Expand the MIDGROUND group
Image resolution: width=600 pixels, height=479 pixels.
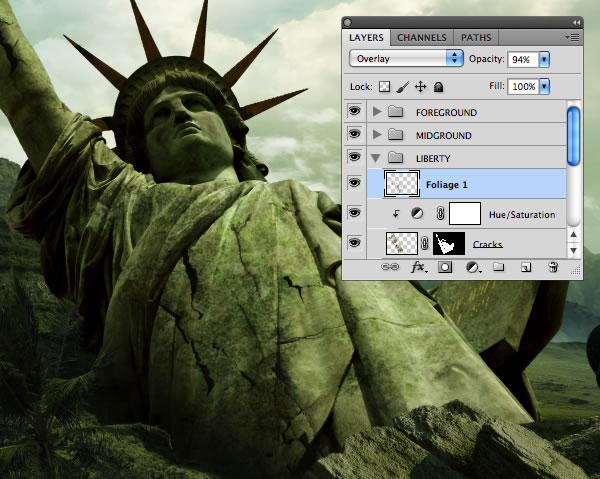pos(377,134)
